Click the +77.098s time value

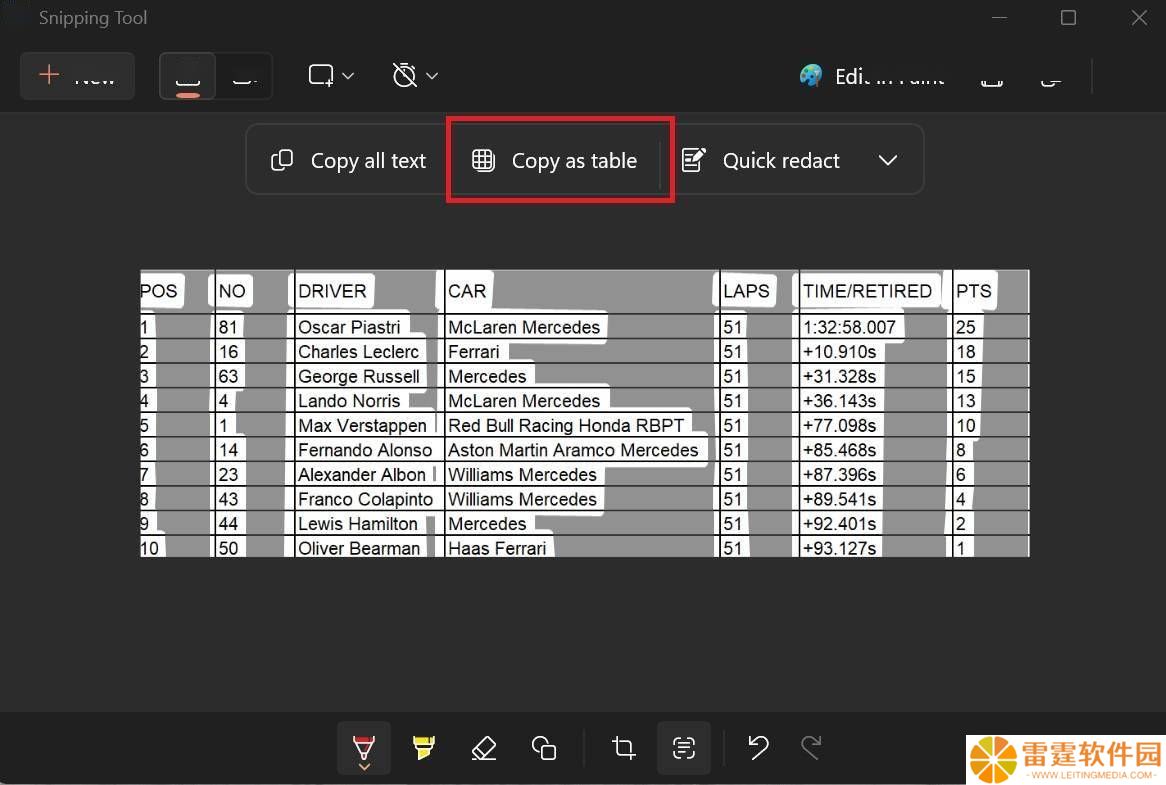[840, 425]
